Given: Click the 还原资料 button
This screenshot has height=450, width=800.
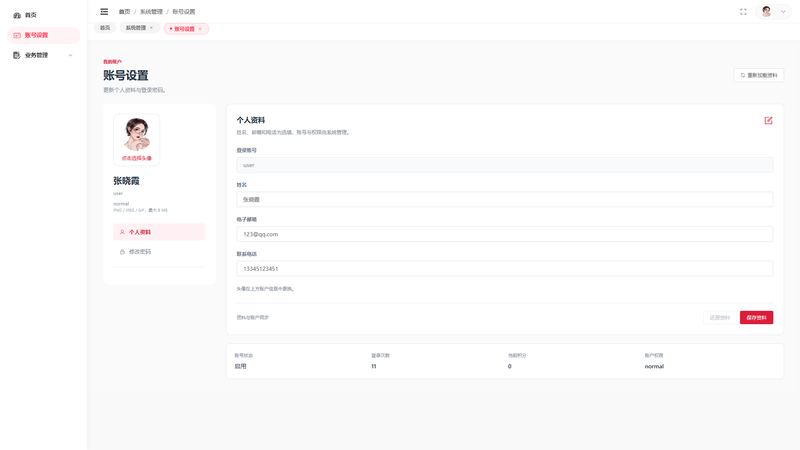Looking at the screenshot, I should (719, 318).
